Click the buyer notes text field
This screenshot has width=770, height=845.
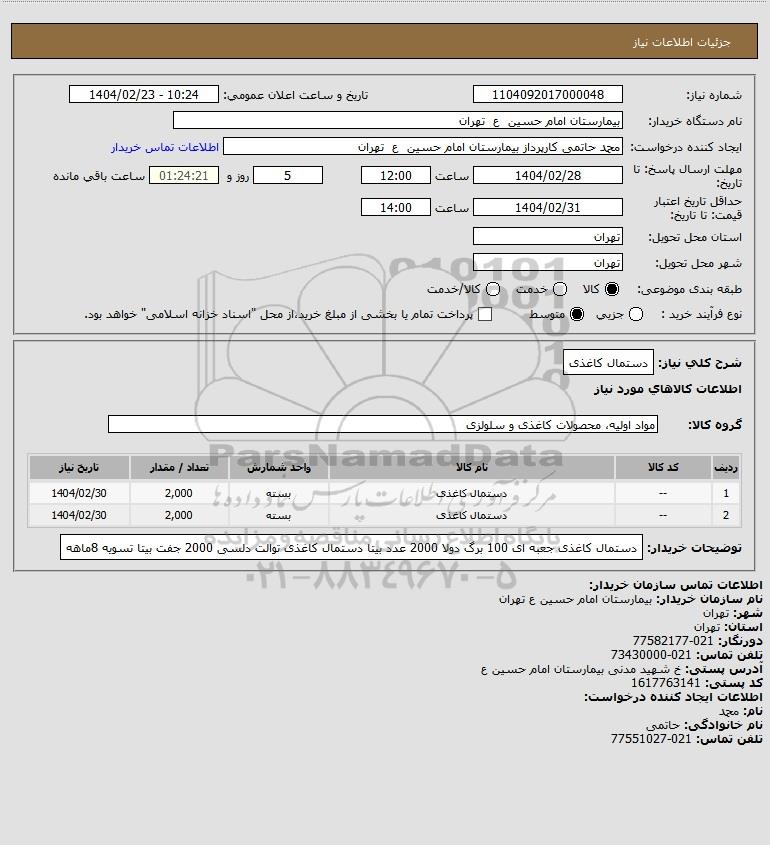click(351, 548)
